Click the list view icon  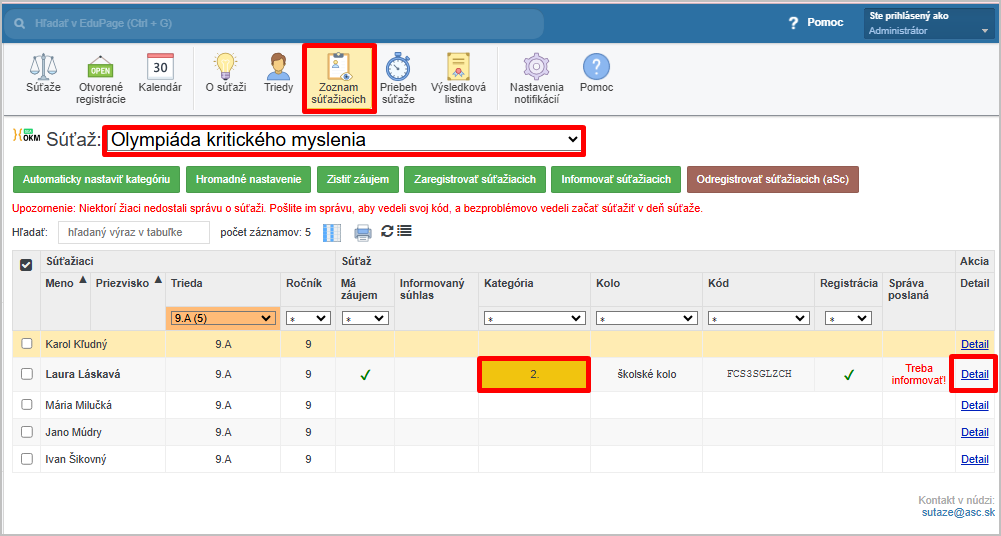coord(404,231)
